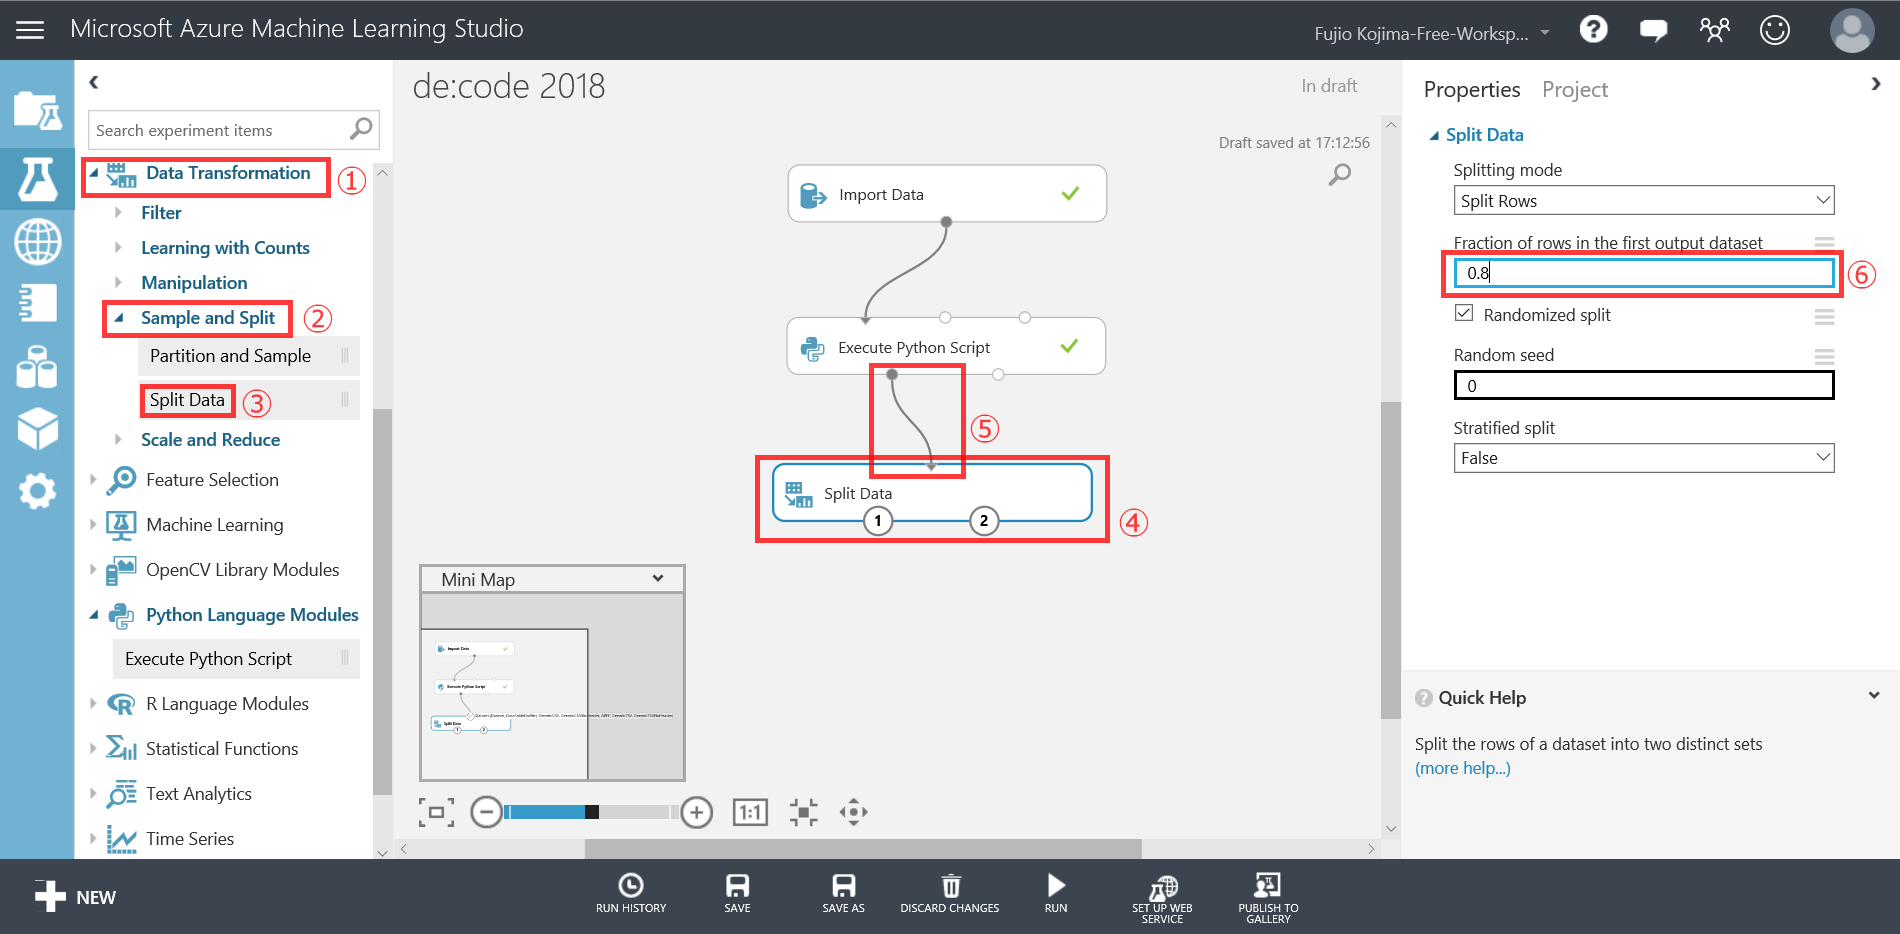Select the Execute Python Script palette module
The width and height of the screenshot is (1900, 934).
[236, 659]
